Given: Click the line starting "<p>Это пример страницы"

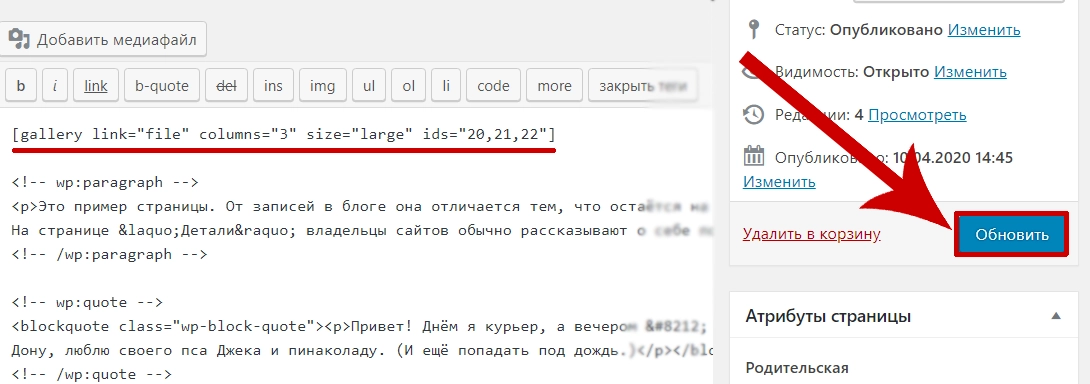Looking at the screenshot, I should [361, 206].
